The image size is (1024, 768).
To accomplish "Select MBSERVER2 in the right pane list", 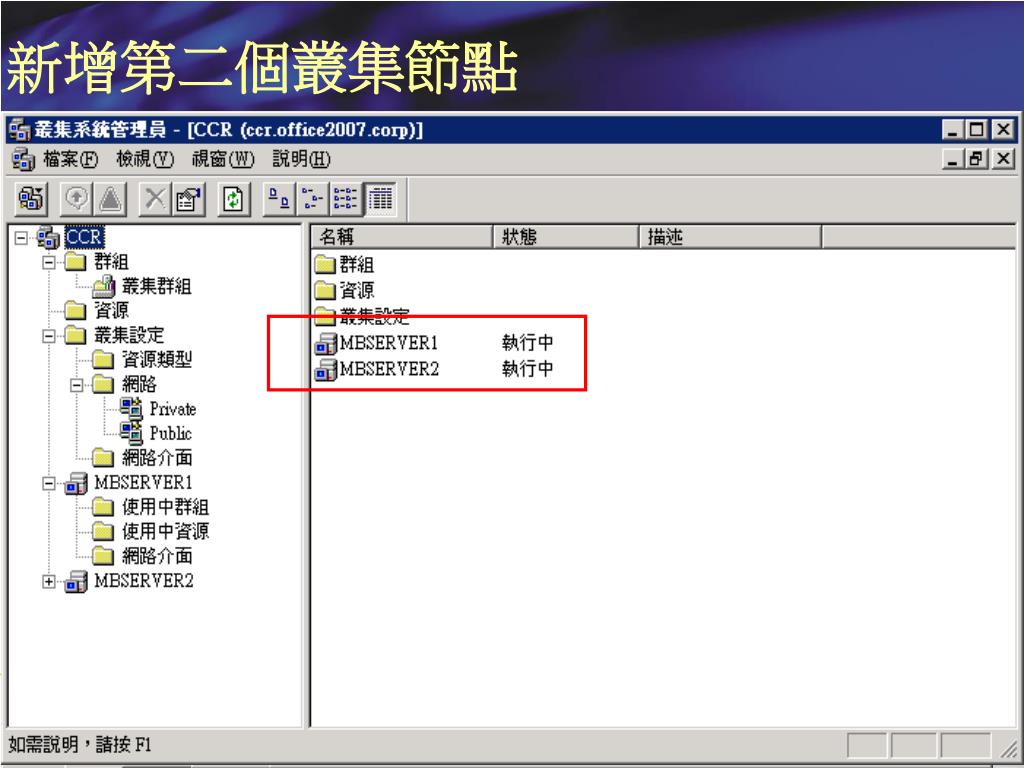I will coord(377,369).
